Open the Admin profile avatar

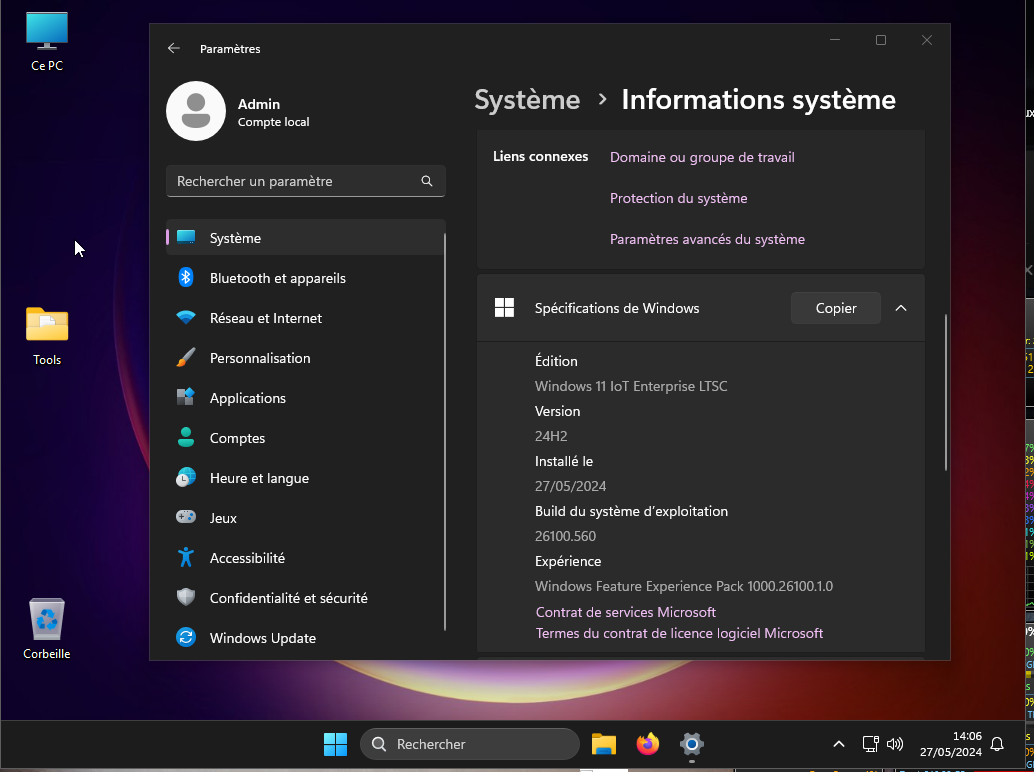pos(196,111)
